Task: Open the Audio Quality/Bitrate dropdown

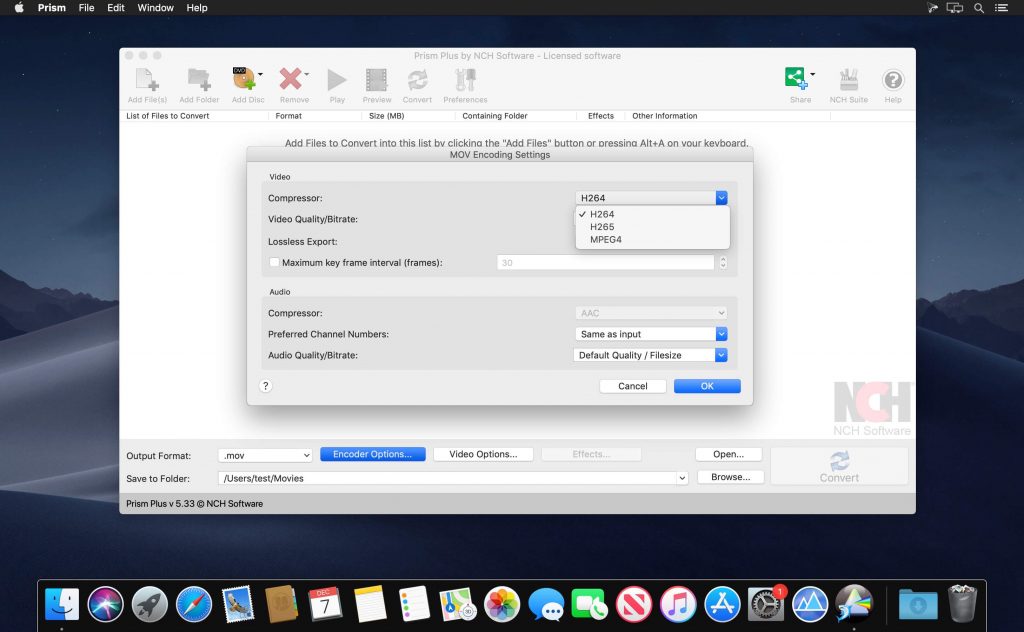Action: (650, 355)
